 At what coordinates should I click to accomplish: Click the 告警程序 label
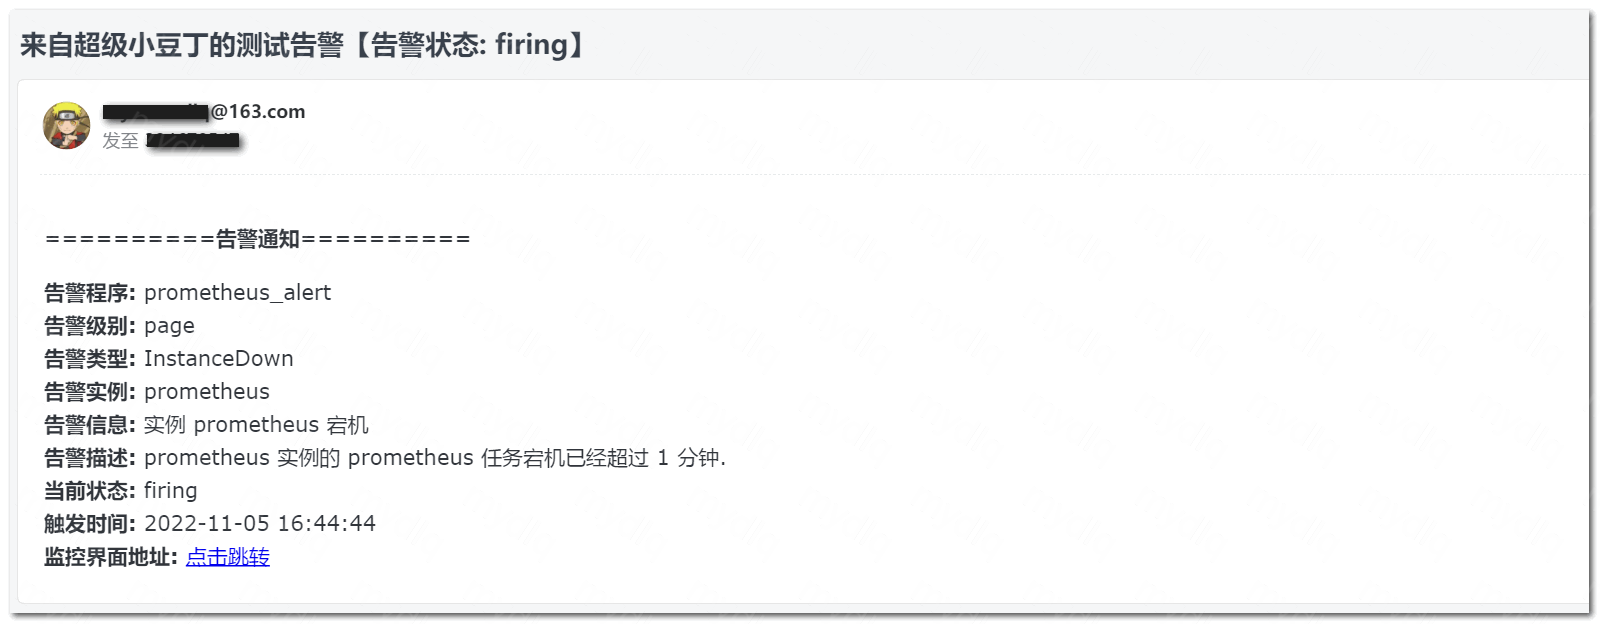tap(89, 293)
